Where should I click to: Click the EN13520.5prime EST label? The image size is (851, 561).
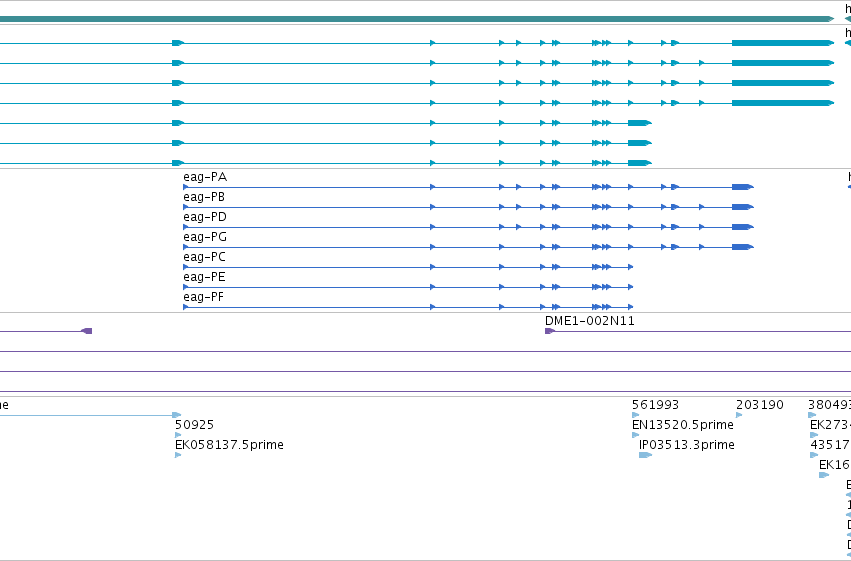[x=683, y=425]
